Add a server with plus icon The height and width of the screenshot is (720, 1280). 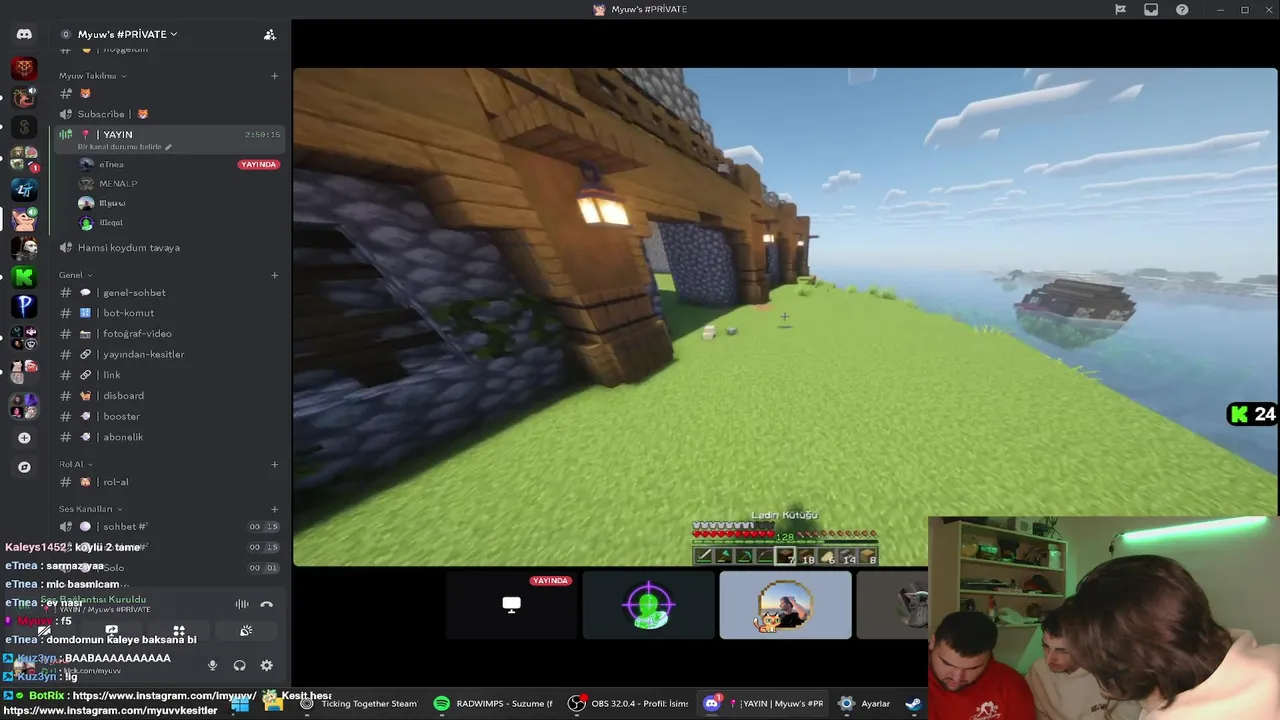[24, 438]
